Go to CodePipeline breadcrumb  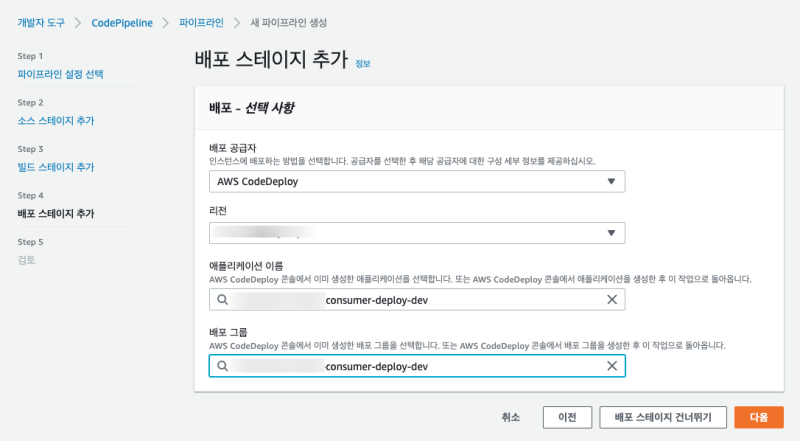tap(122, 22)
